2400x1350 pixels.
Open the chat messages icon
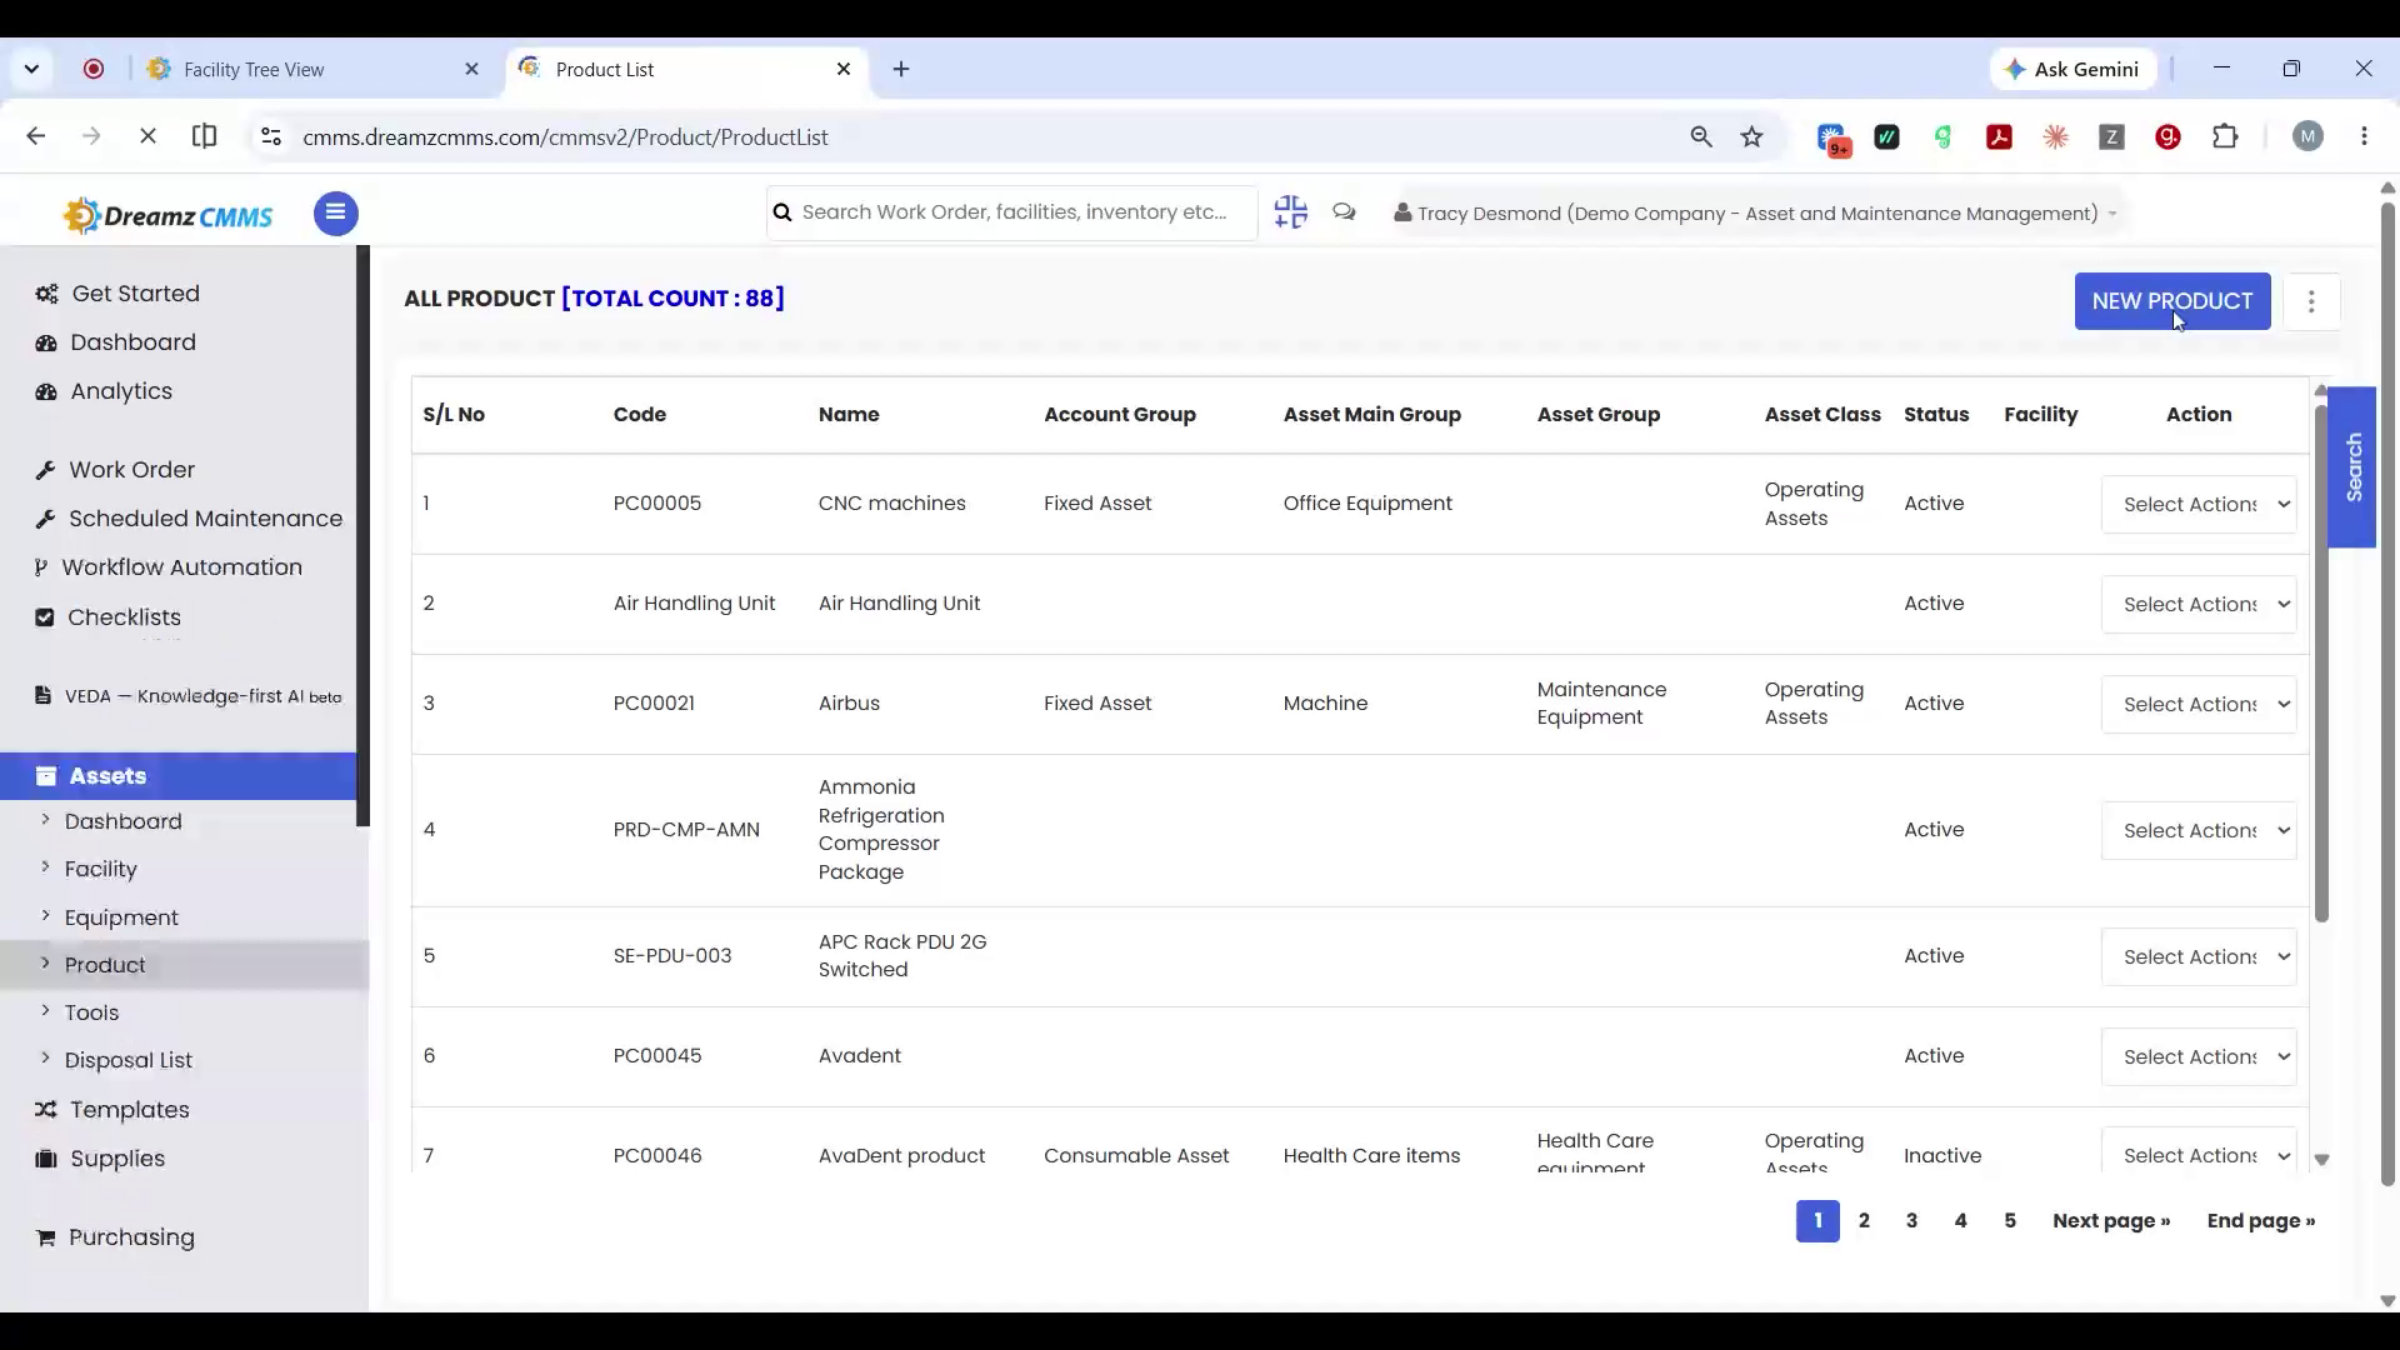[x=1344, y=212]
